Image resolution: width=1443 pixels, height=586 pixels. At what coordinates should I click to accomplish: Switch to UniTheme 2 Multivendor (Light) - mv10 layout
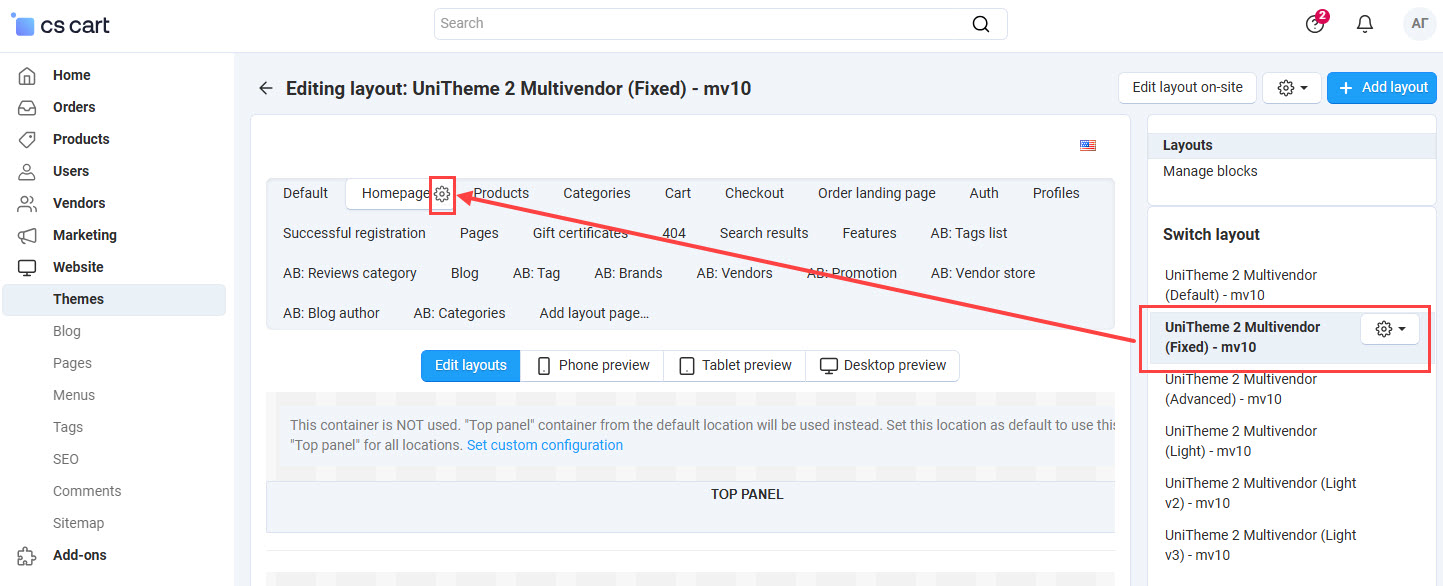[1241, 441]
